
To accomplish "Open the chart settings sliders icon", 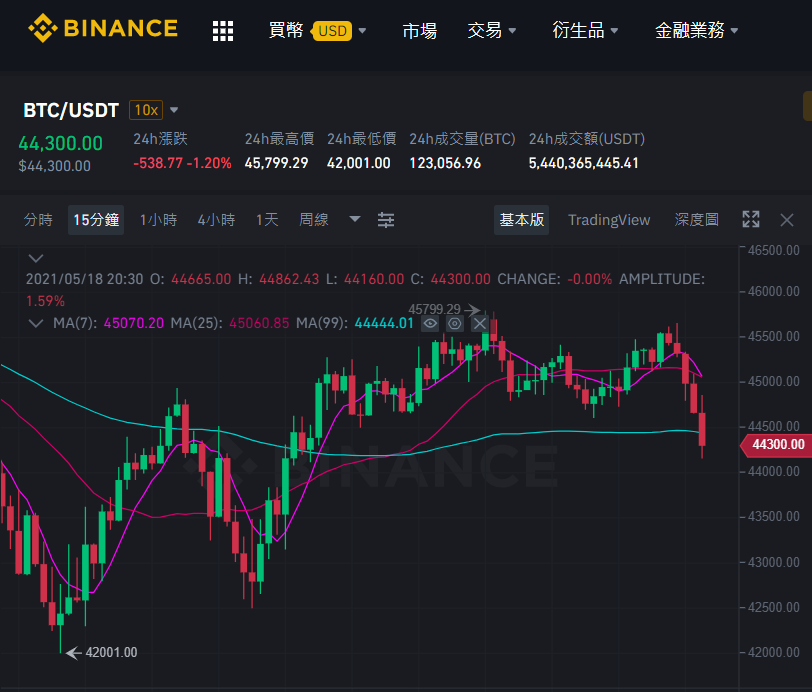I will (386, 220).
